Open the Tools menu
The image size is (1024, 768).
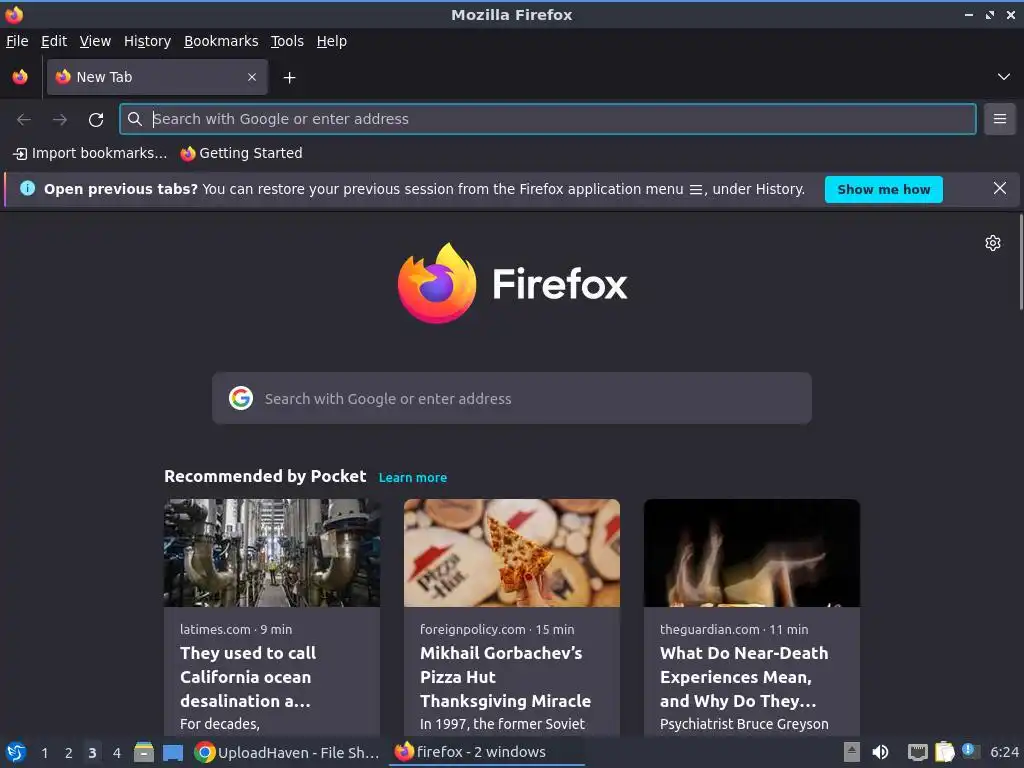pos(287,41)
